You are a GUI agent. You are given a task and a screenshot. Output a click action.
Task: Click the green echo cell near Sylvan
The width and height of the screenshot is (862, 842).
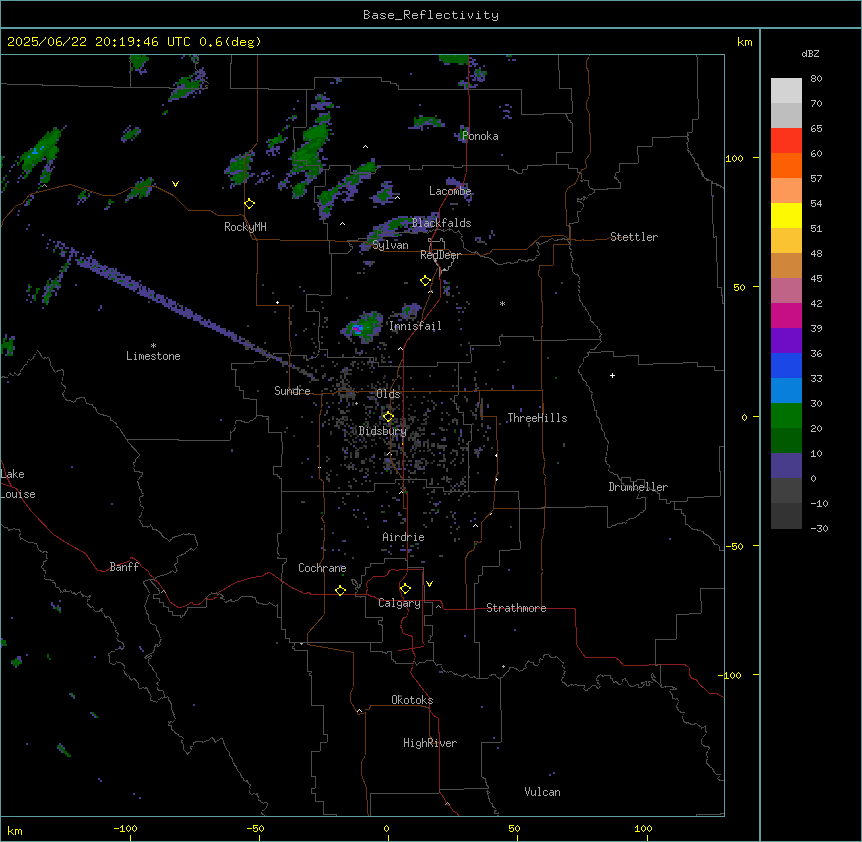tap(397, 224)
